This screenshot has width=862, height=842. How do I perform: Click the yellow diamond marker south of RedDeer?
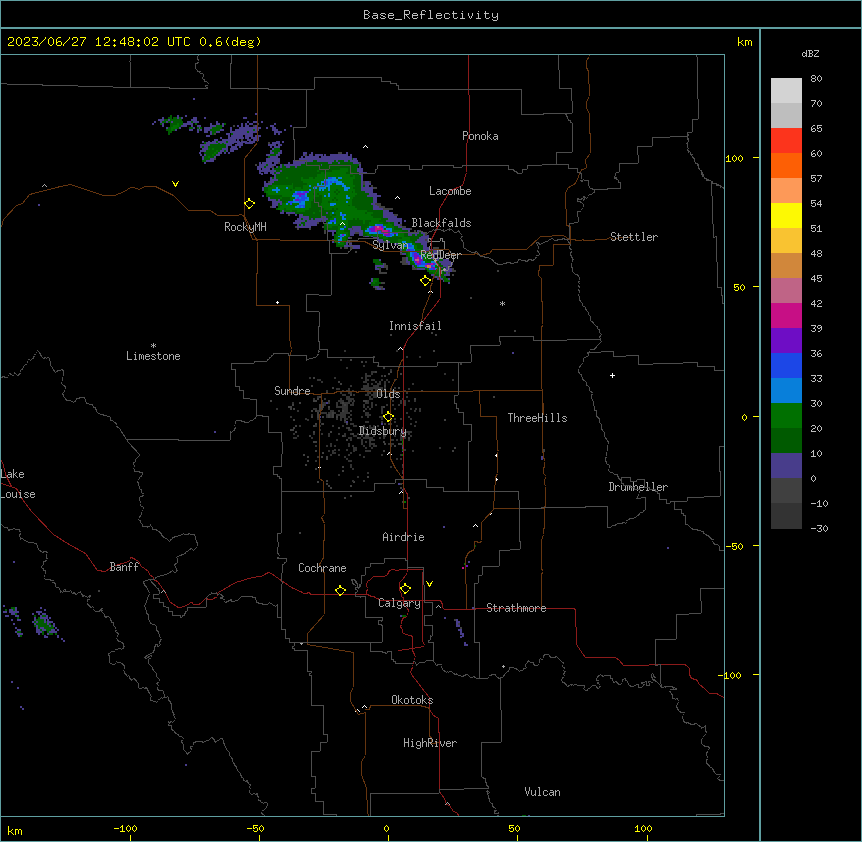(x=425, y=281)
